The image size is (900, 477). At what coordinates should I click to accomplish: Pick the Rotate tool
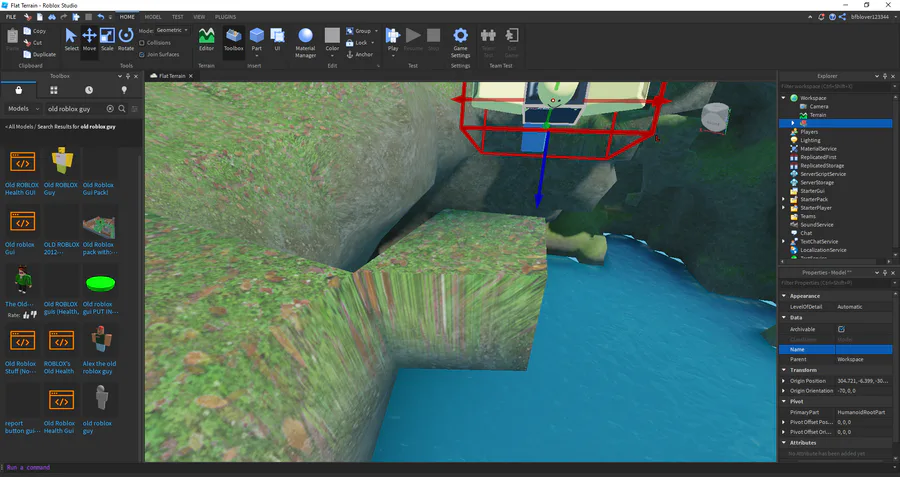coord(126,40)
